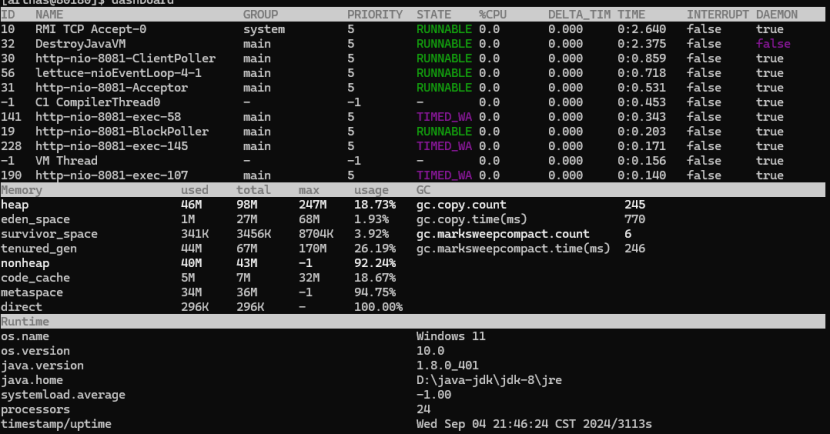This screenshot has width=830, height=434.
Task: Click the Memory section header
Action: pos(21,190)
